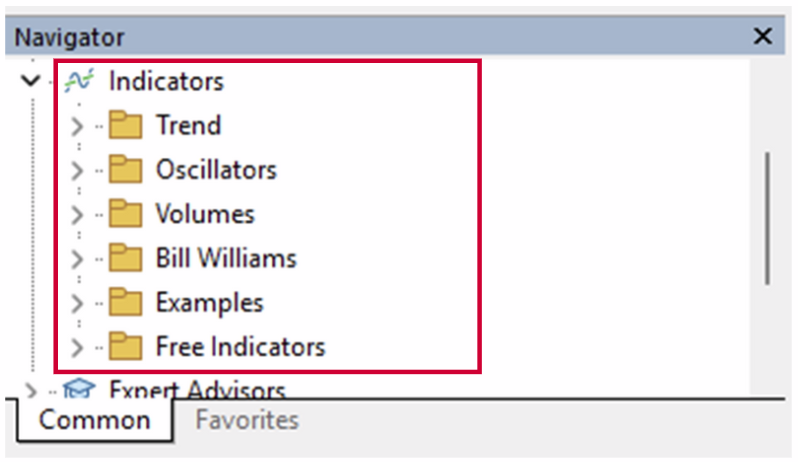This screenshot has height=462, width=798.
Task: Expand the Bill Williams folder chevron
Action: click(x=77, y=258)
